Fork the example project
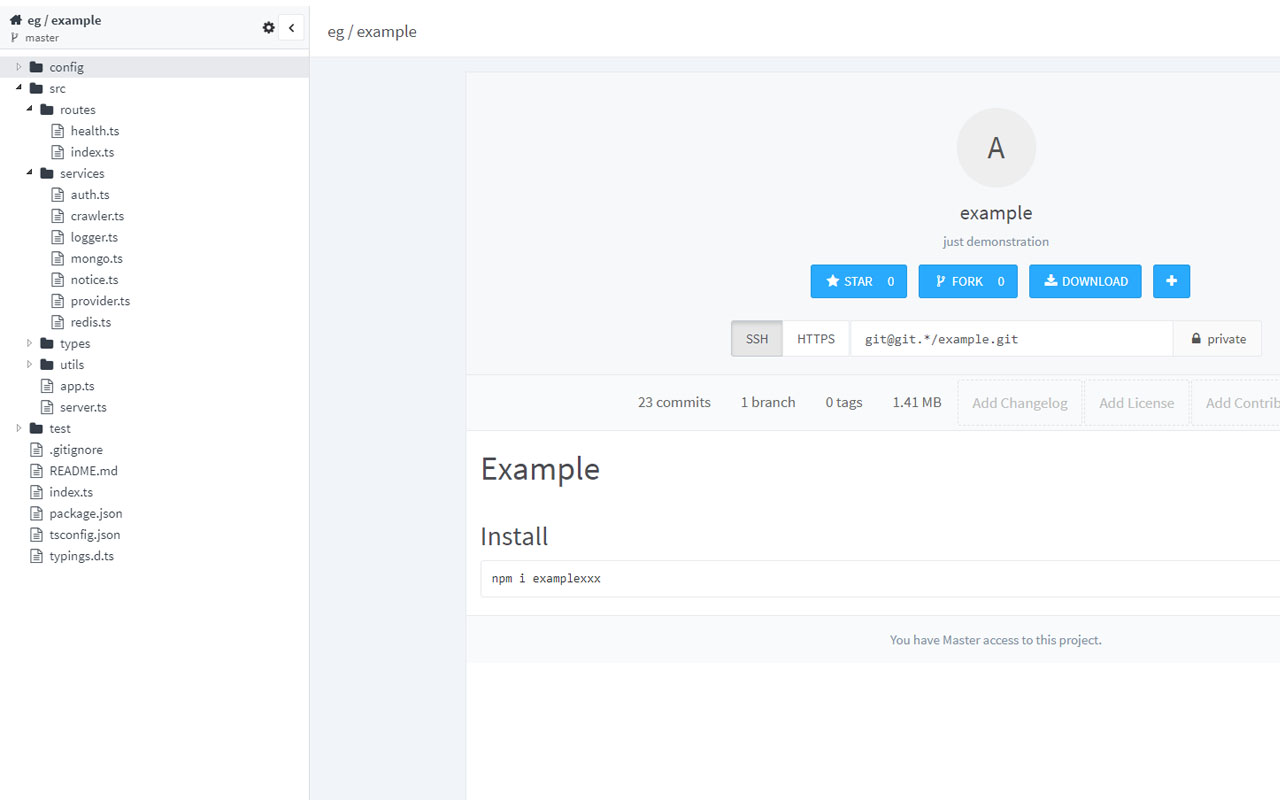The width and height of the screenshot is (1280, 800). [968, 281]
